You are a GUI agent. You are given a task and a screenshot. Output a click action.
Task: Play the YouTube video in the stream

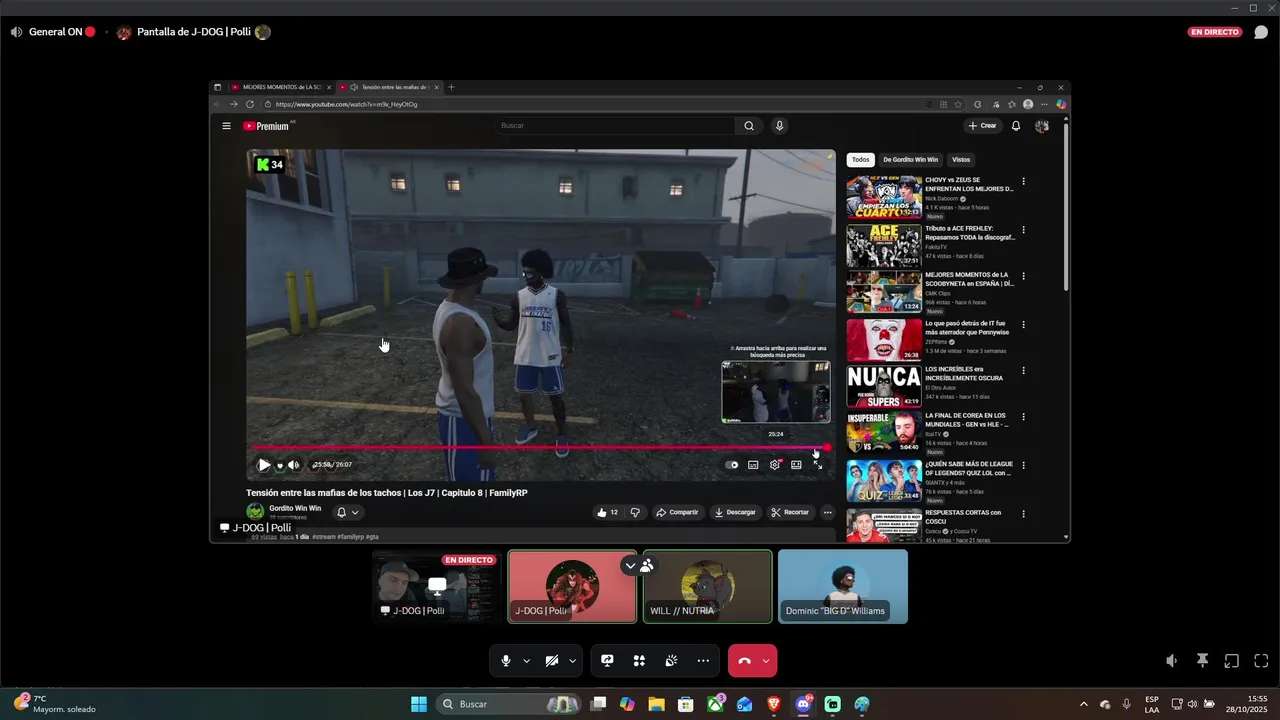coord(263,465)
